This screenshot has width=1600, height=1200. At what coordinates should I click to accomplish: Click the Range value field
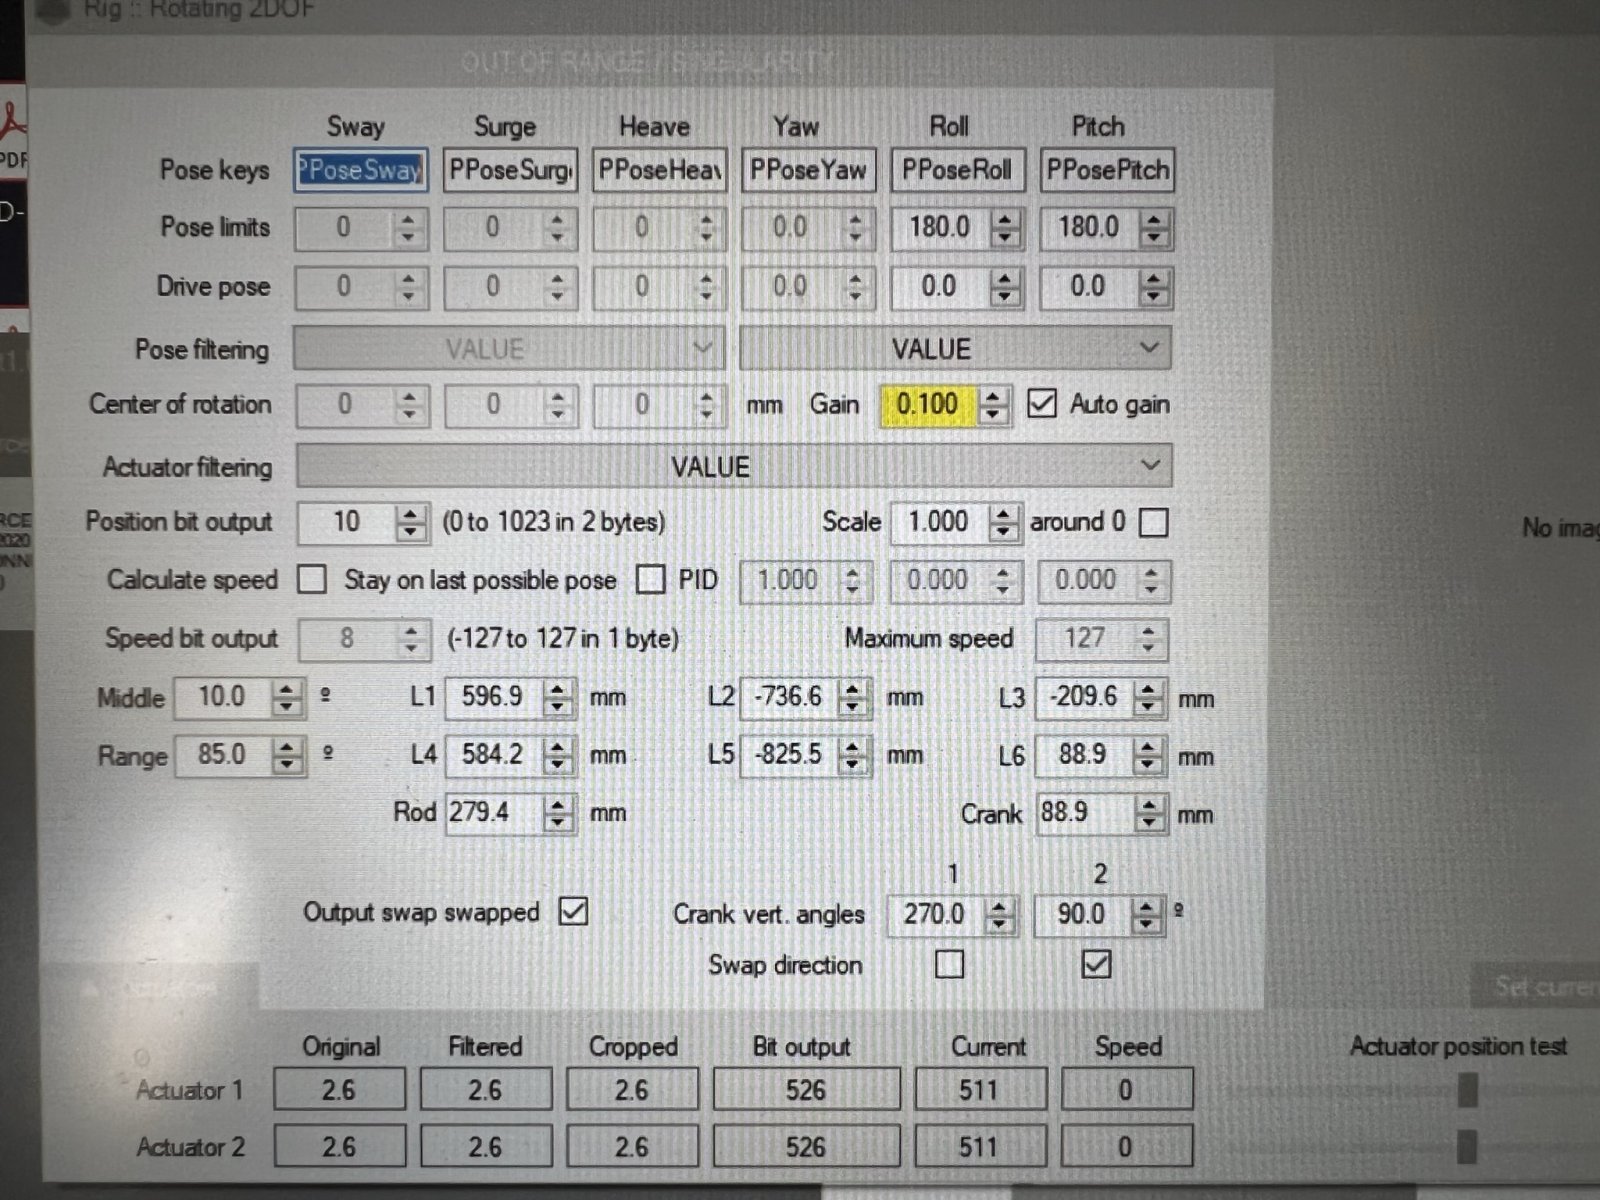pyautogui.click(x=222, y=755)
